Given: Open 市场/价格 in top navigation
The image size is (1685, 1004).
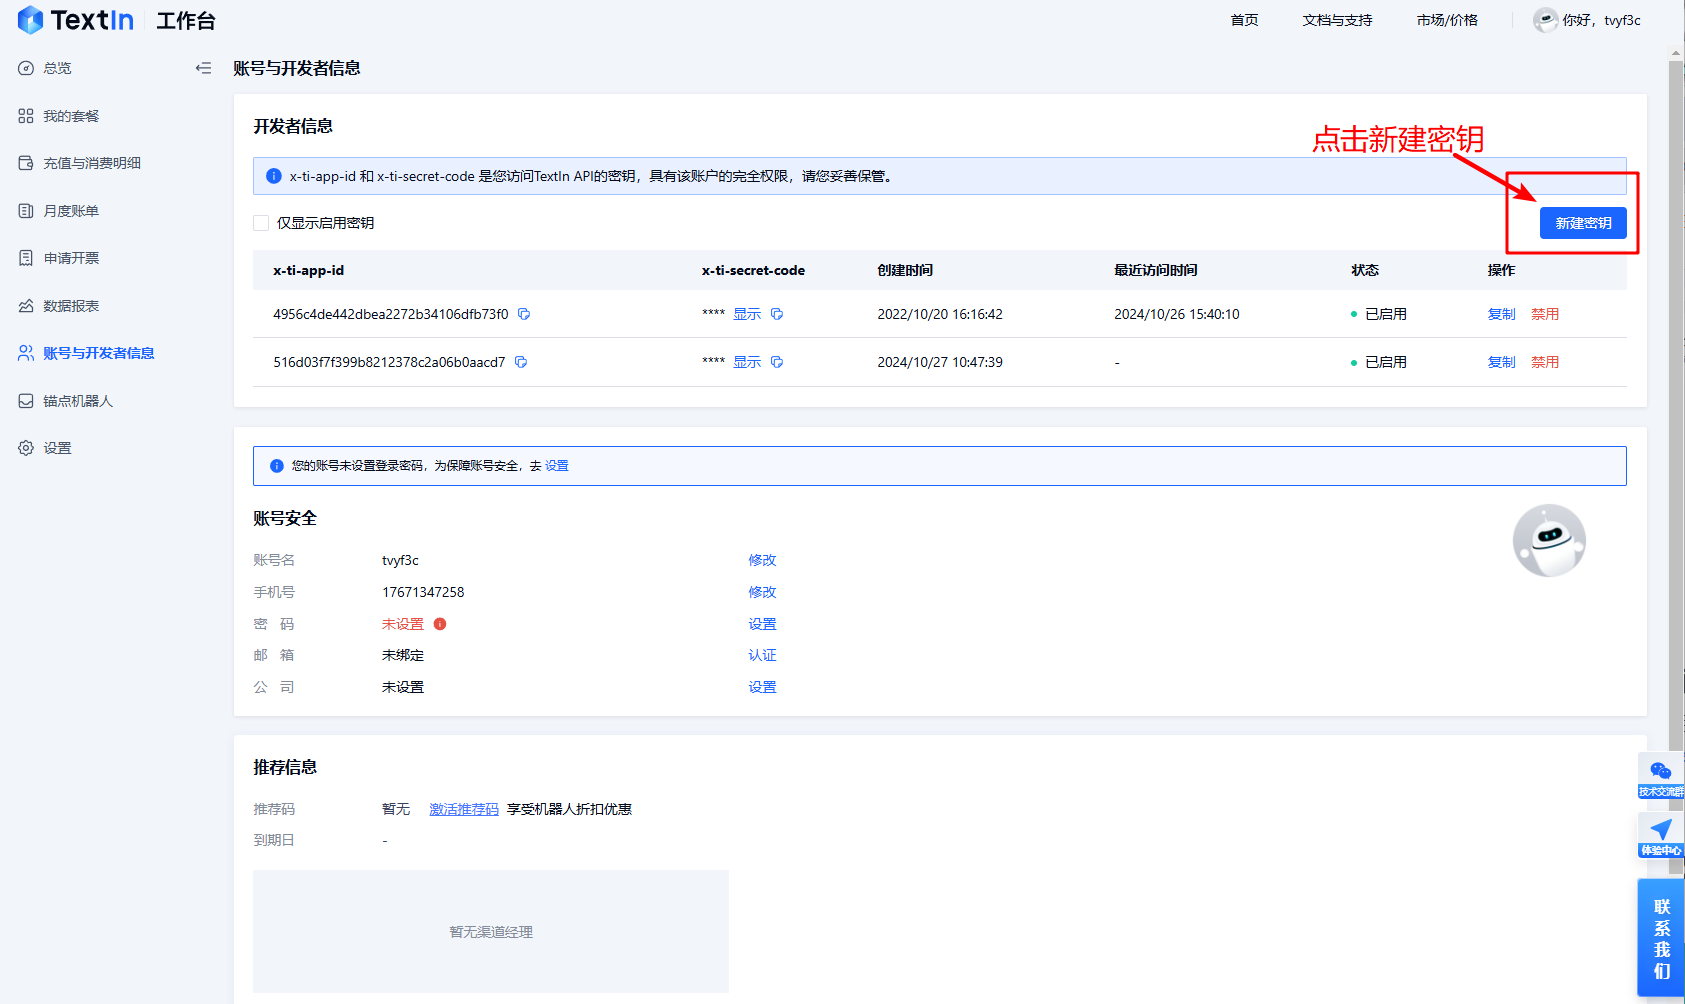Looking at the screenshot, I should coord(1446,20).
